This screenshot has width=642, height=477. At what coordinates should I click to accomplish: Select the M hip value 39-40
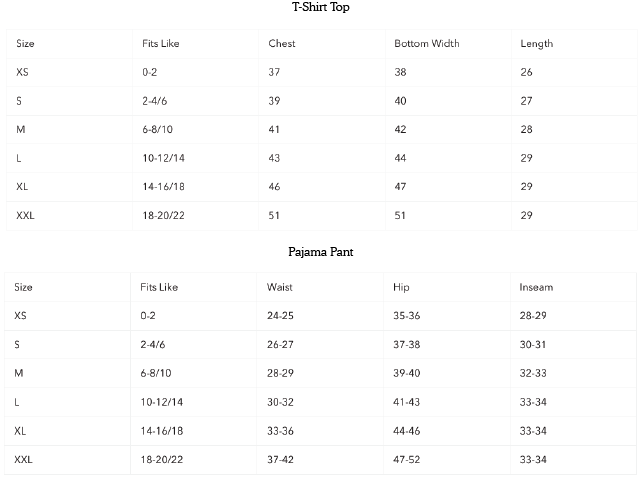(x=407, y=373)
